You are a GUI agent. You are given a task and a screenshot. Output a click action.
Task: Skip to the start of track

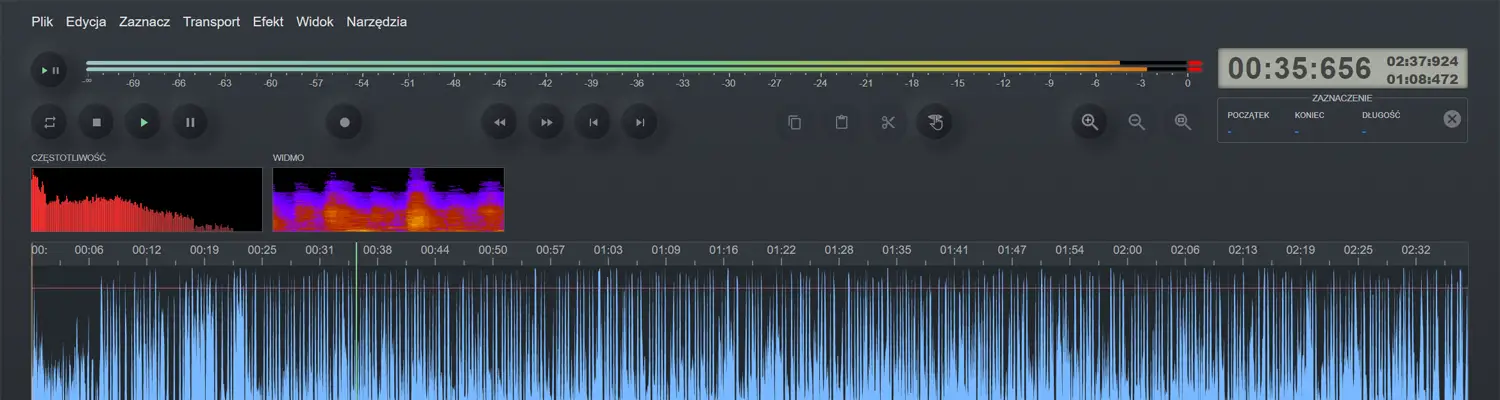(593, 123)
